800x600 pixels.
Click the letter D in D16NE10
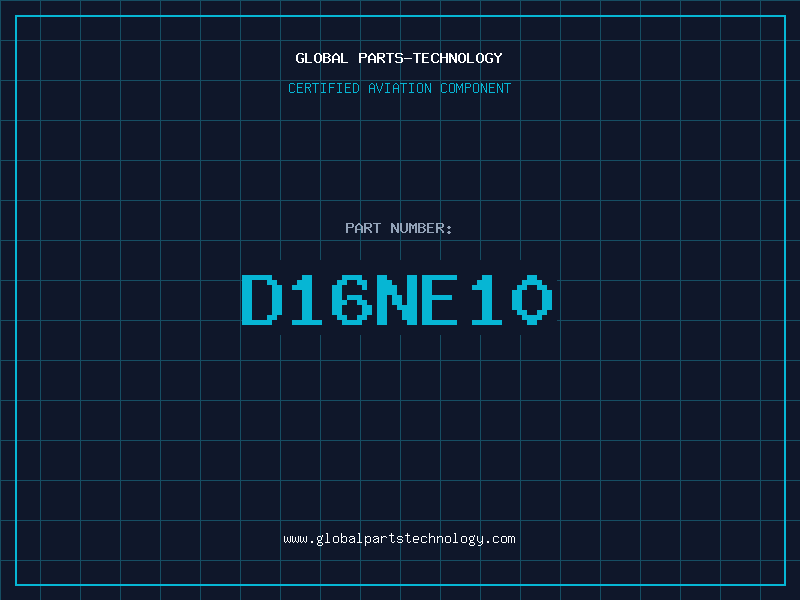262,299
